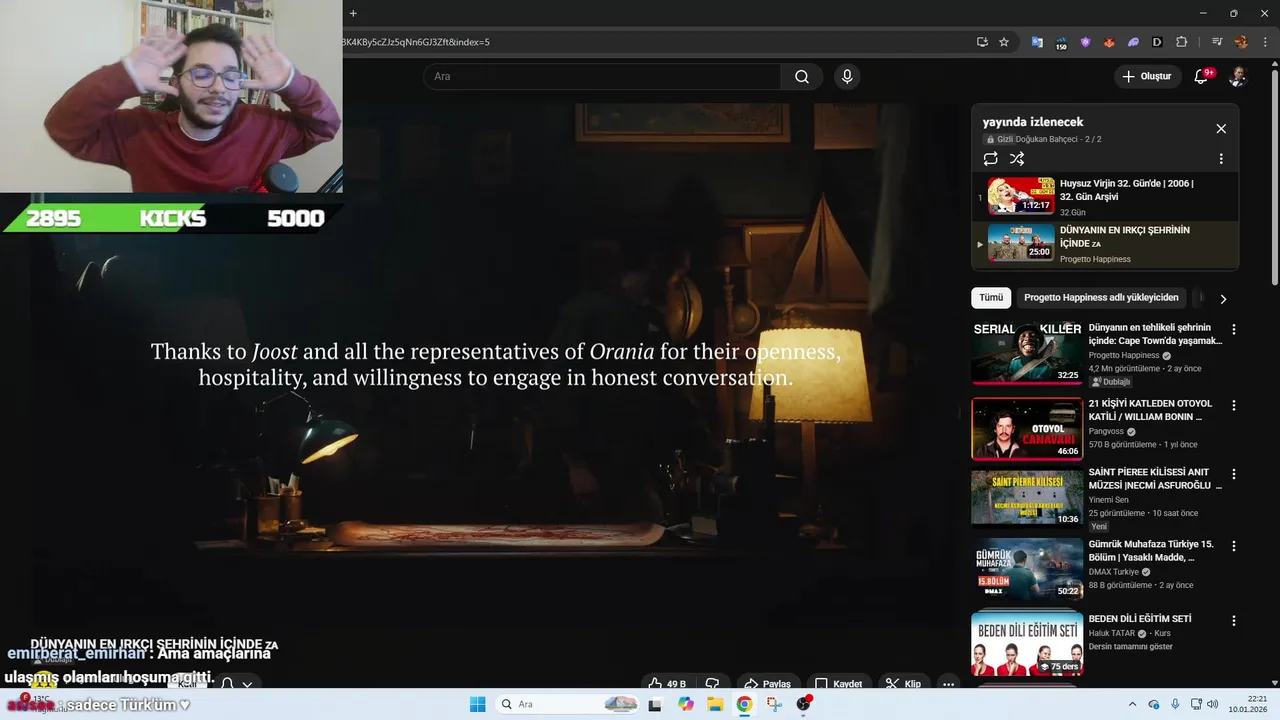Open Chrome icon in taskbar
Image resolution: width=1280 pixels, height=720 pixels.
tap(744, 704)
